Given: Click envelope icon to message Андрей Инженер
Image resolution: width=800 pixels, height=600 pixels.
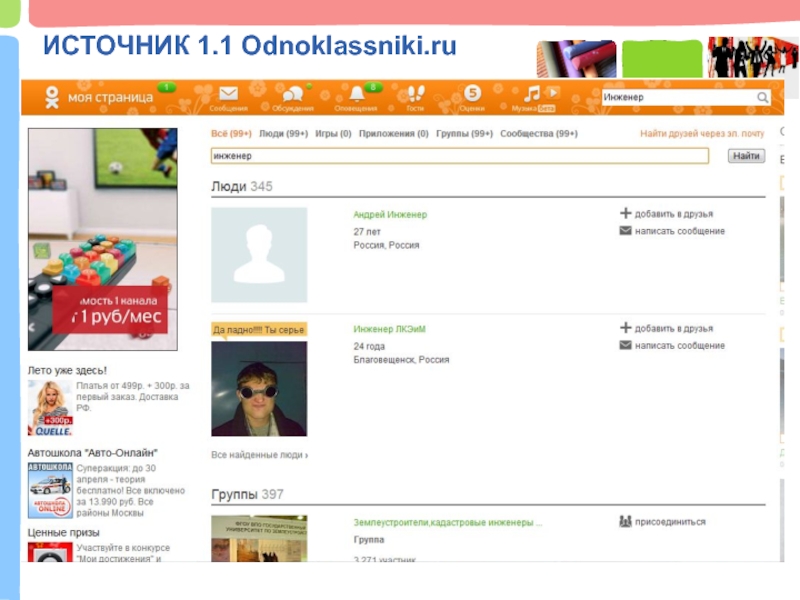Looking at the screenshot, I should tap(626, 231).
